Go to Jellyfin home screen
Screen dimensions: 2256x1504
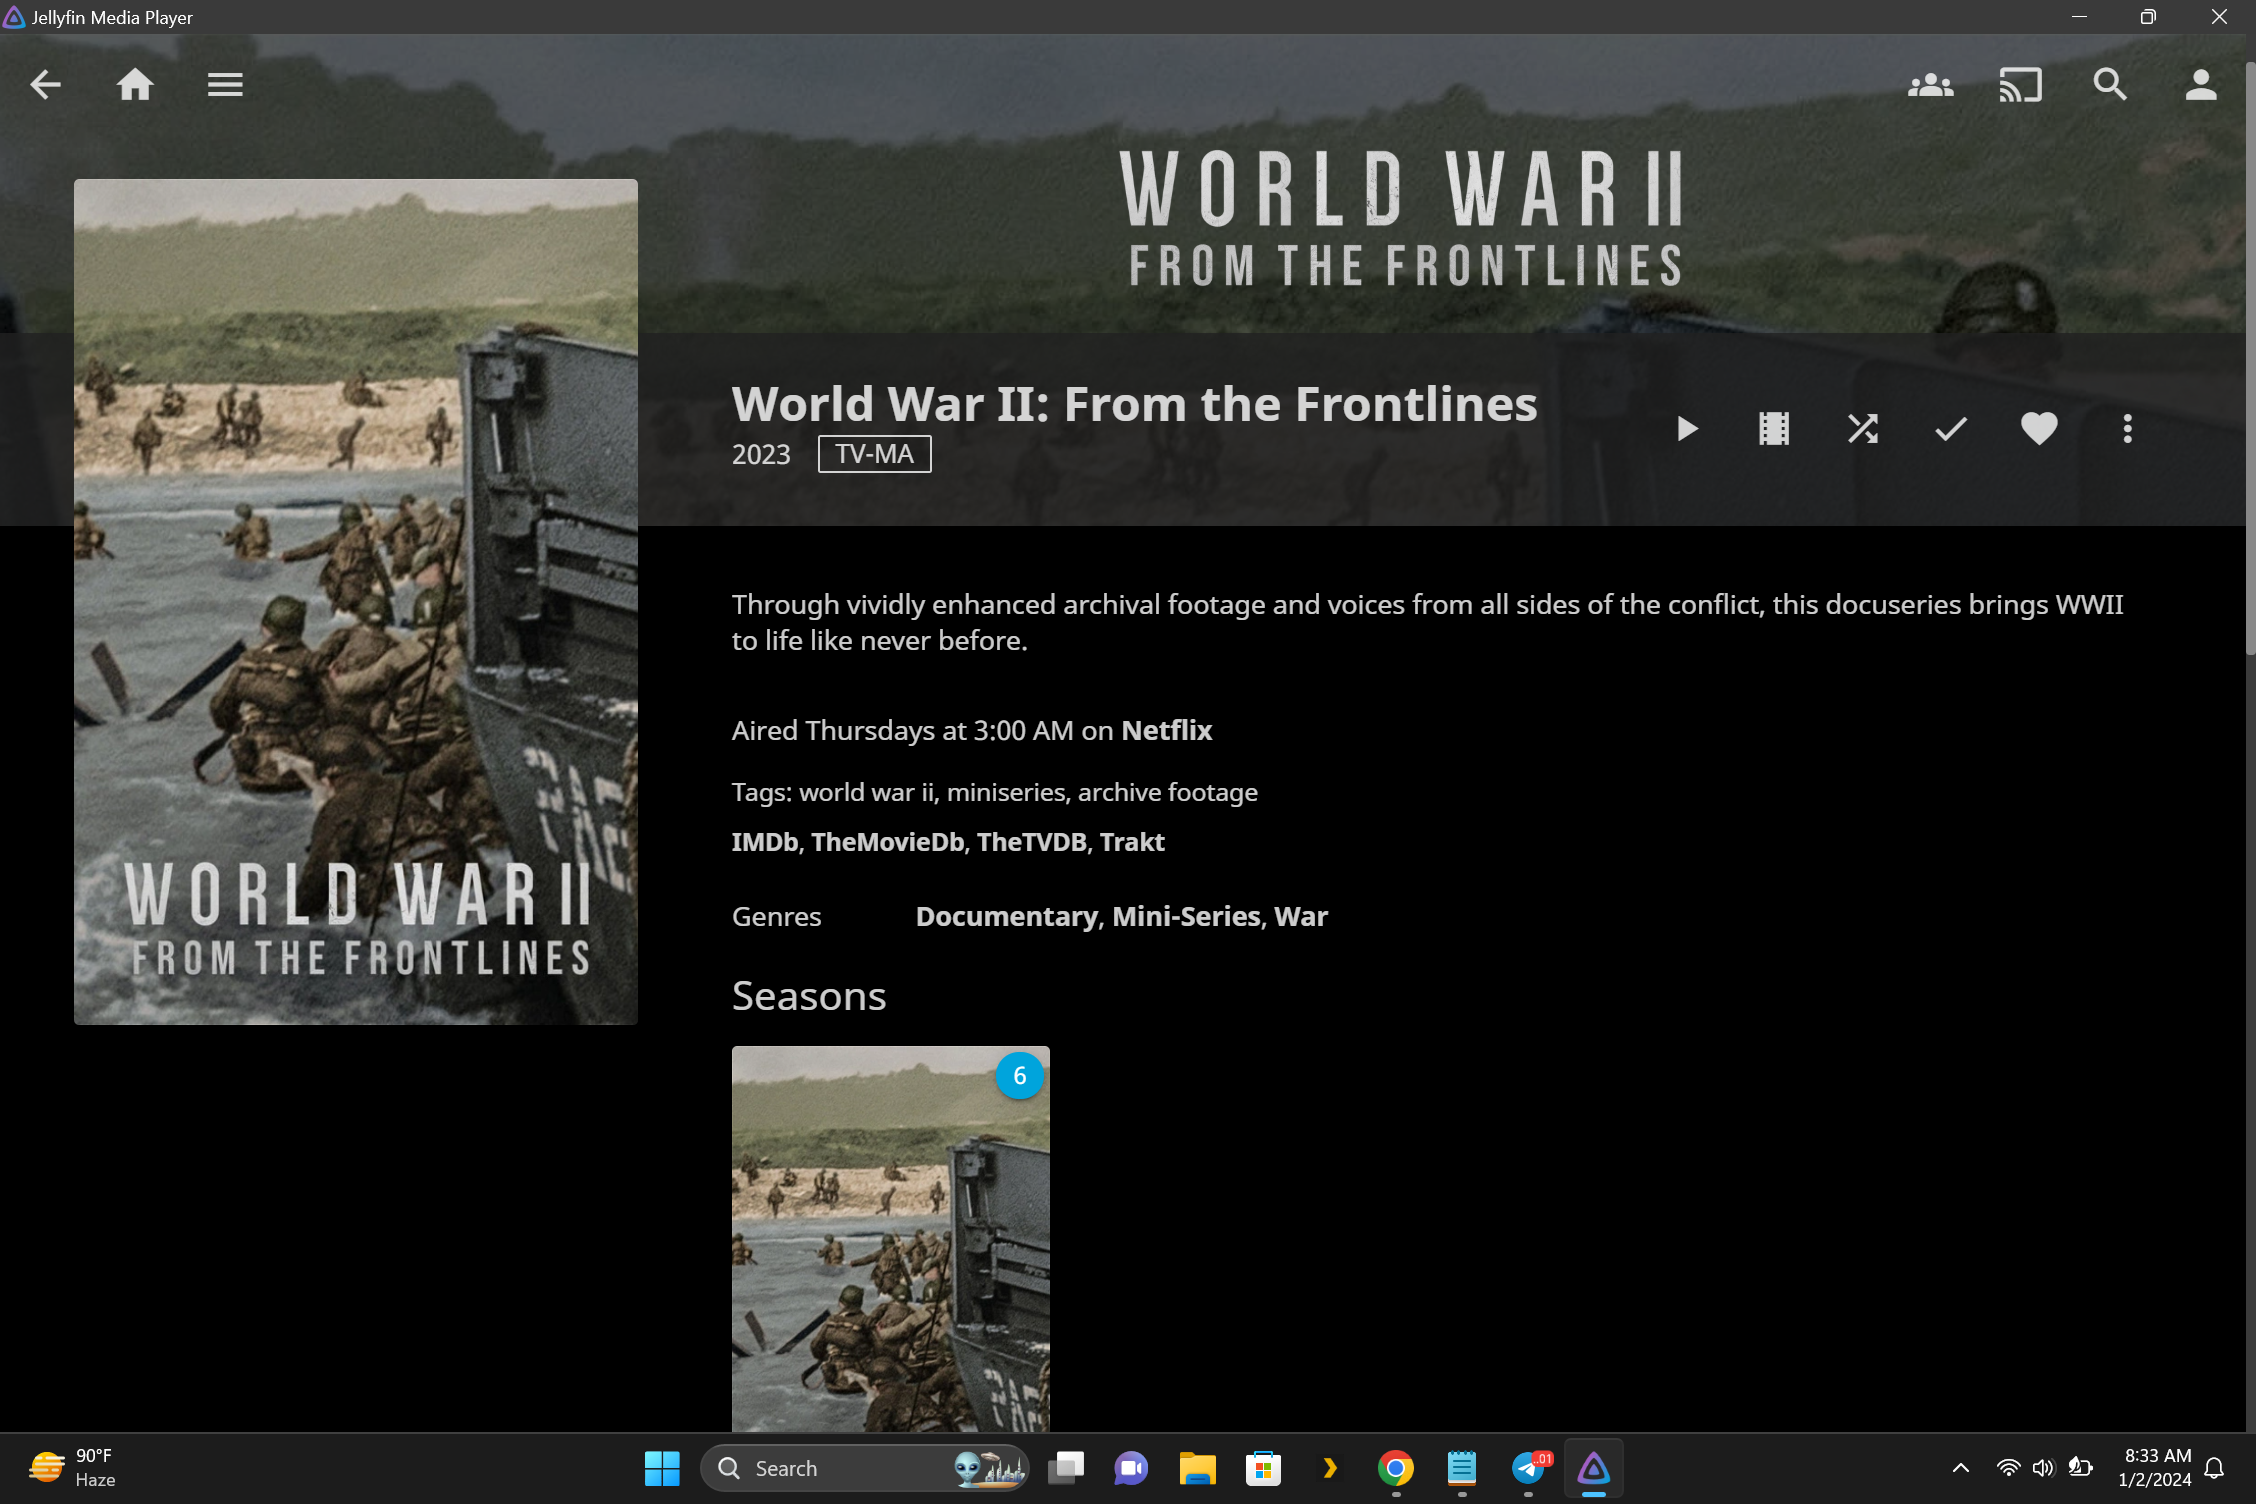coord(135,85)
